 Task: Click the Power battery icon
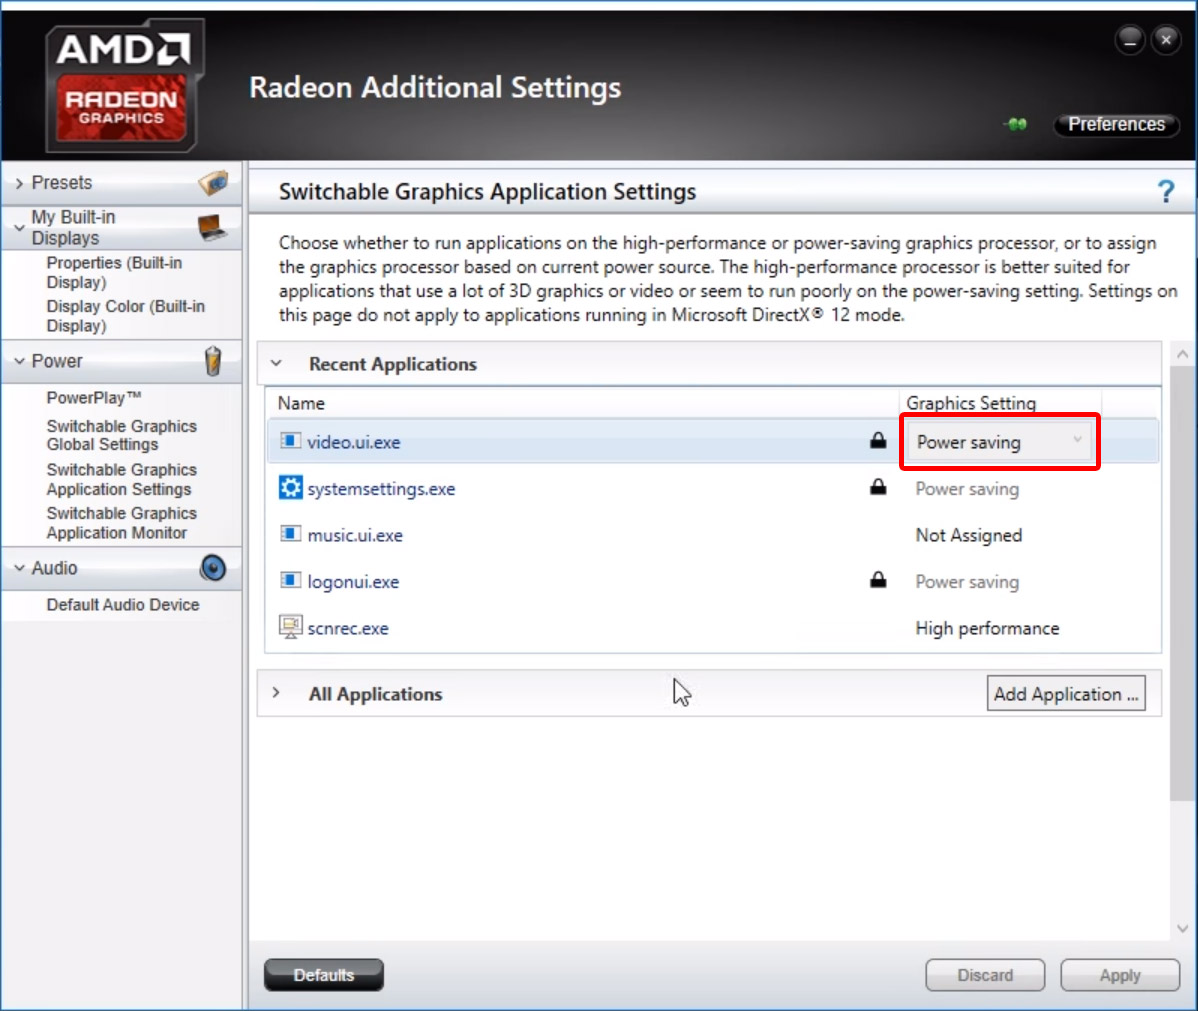pyautogui.click(x=213, y=361)
